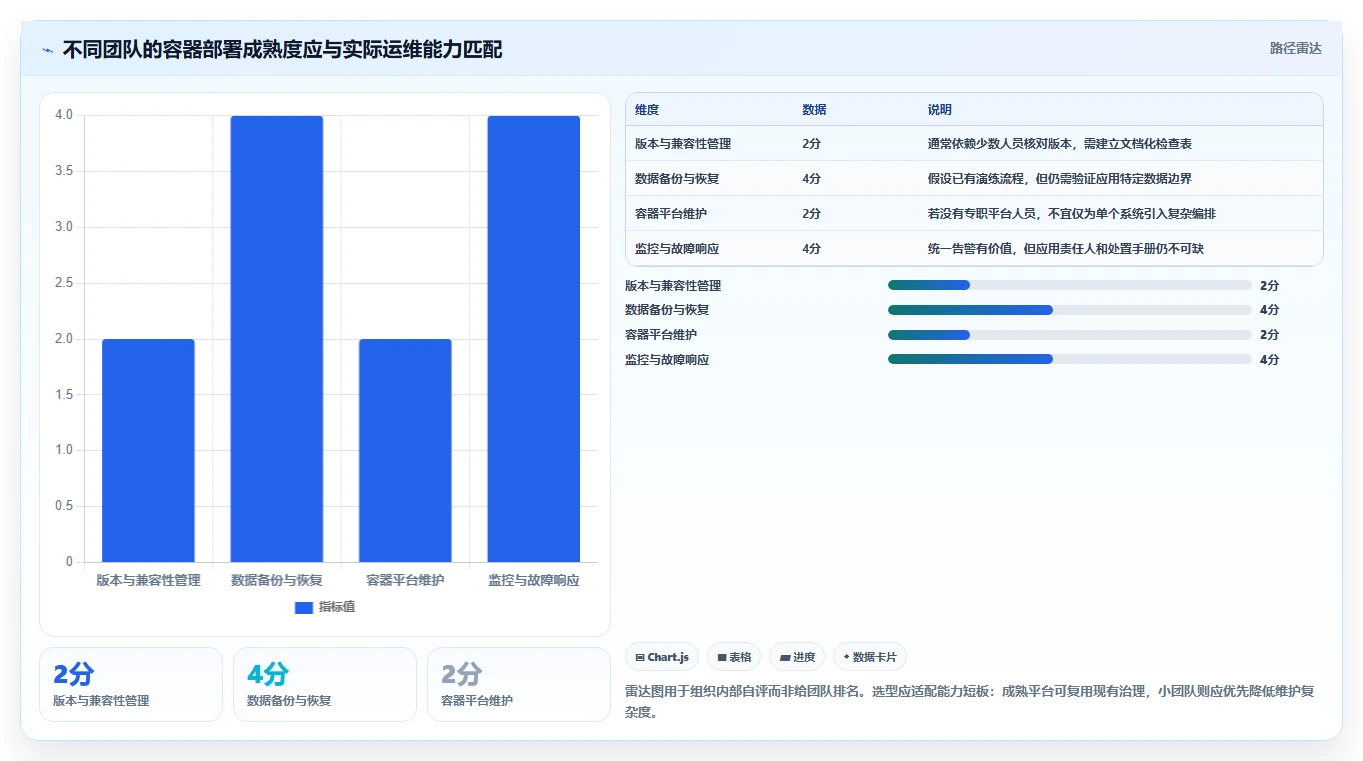The image size is (1363, 761).
Task: Click the 指标值 legend label
Action: pos(337,607)
